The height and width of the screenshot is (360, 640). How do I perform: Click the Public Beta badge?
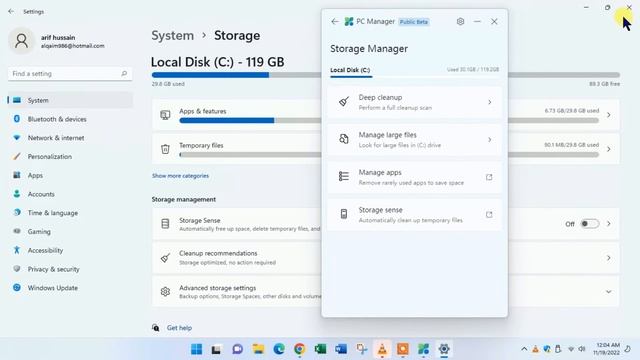[413, 22]
